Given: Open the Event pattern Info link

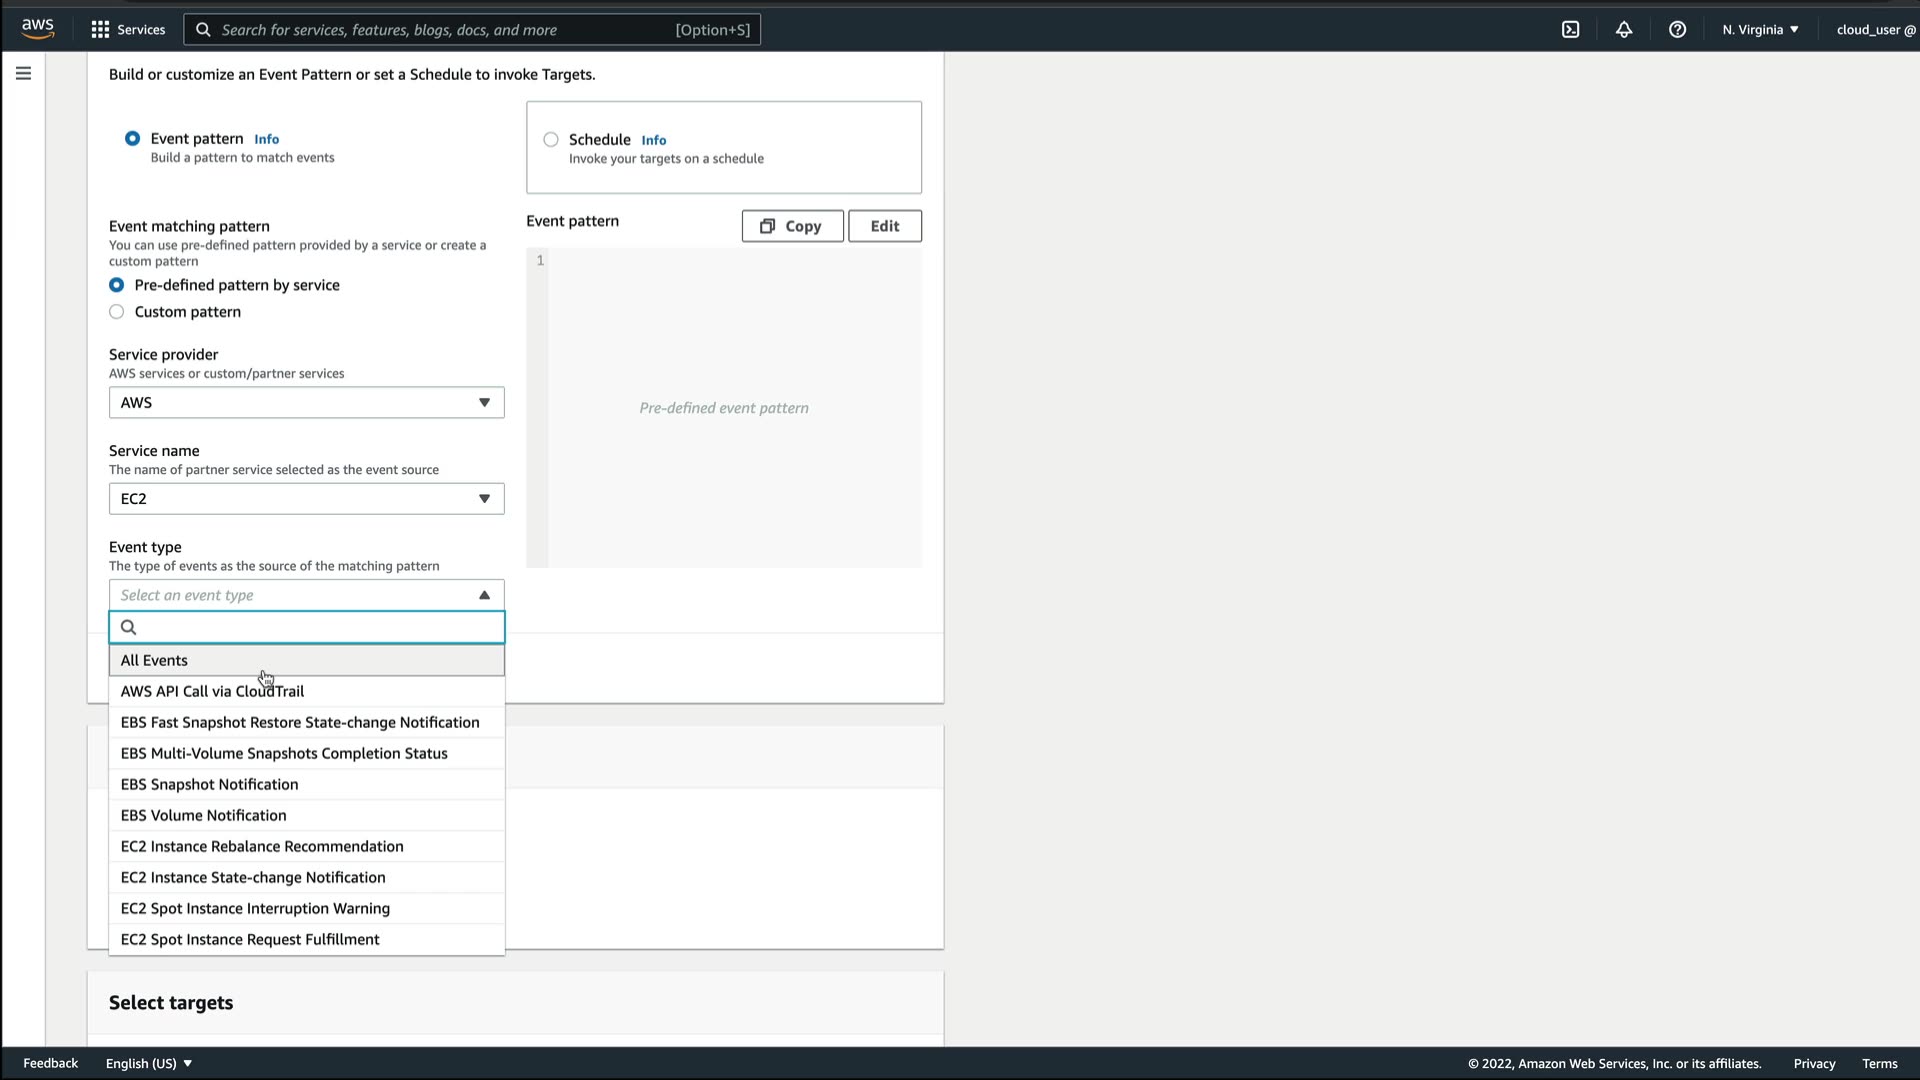Looking at the screenshot, I should point(266,139).
